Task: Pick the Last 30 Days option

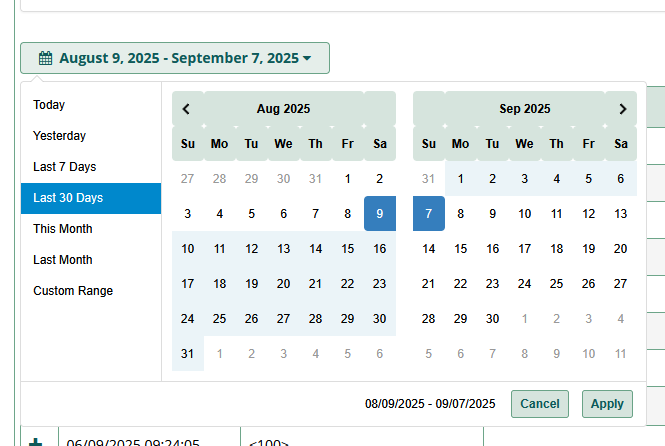Action: point(68,198)
